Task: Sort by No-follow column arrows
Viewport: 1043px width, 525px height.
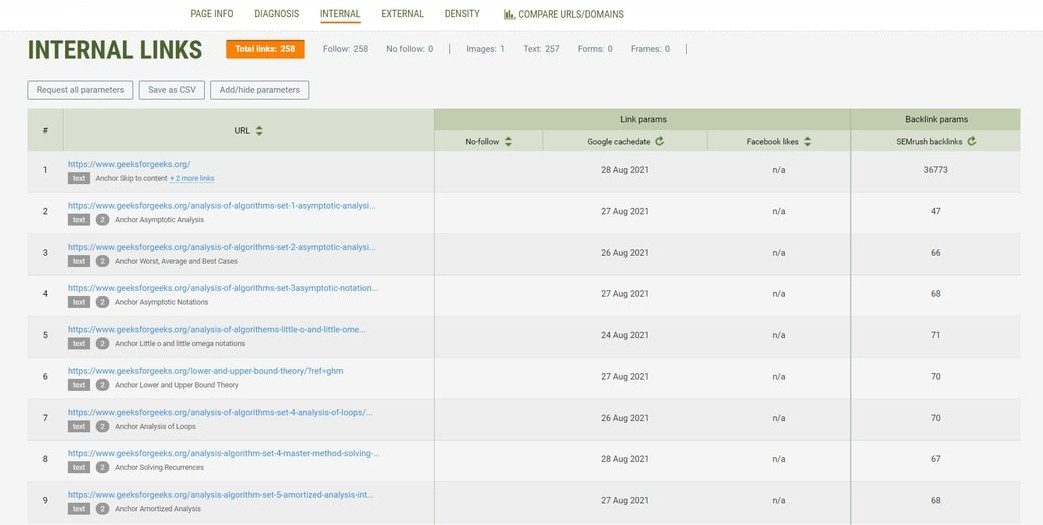Action: (508, 142)
